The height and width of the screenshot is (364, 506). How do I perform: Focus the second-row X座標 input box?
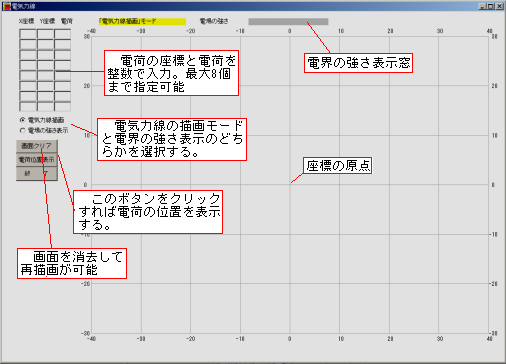[x=28, y=45]
